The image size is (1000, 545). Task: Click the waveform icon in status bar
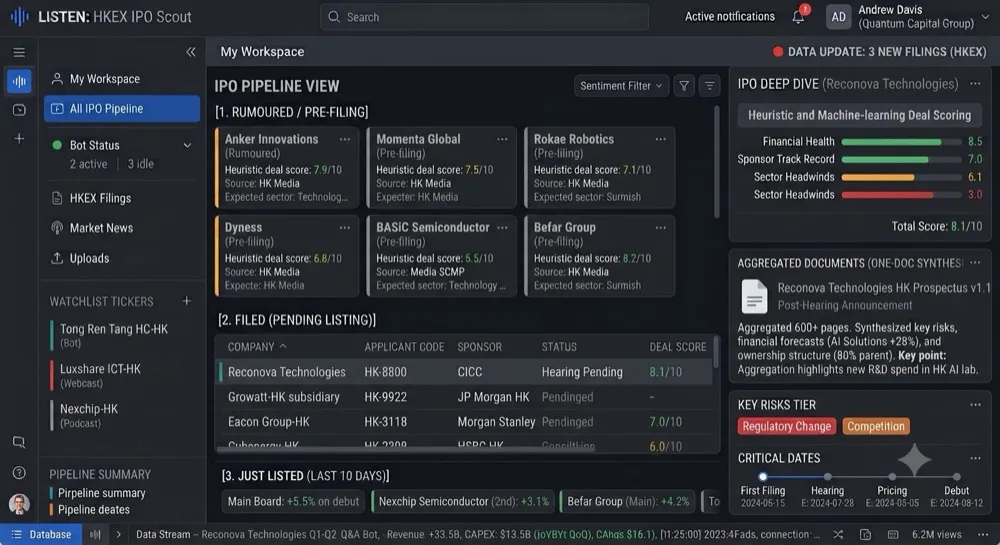(x=95, y=534)
